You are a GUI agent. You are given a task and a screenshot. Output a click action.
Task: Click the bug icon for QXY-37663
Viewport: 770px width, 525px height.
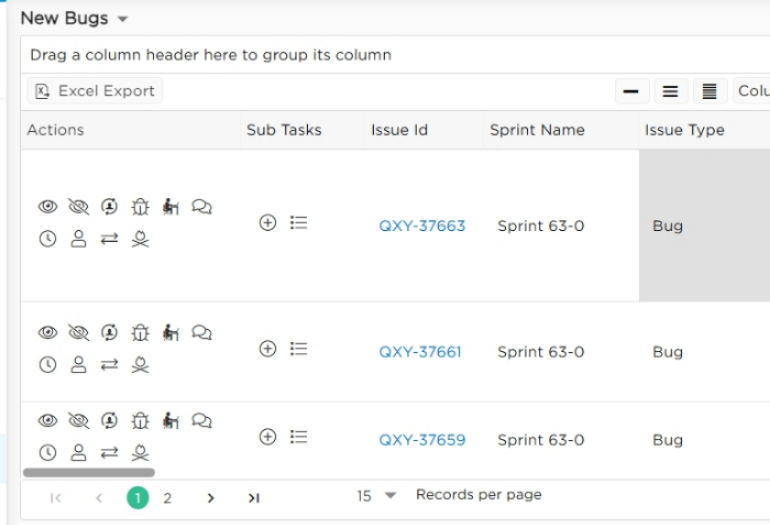pos(140,207)
